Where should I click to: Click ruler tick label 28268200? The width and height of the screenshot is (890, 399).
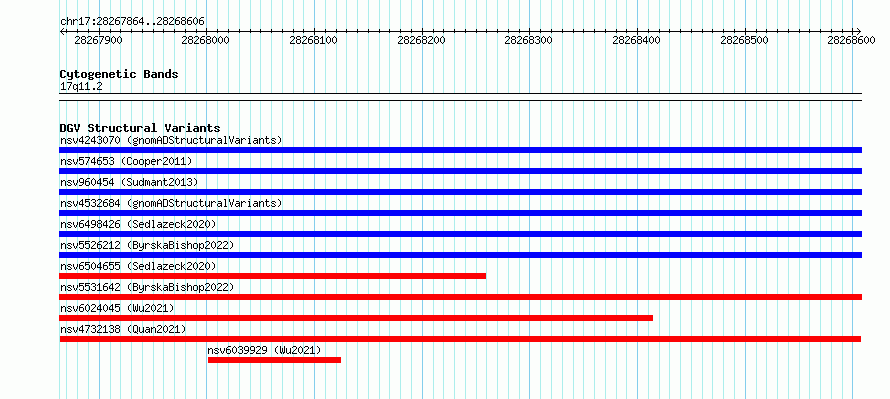pyautogui.click(x=421, y=40)
